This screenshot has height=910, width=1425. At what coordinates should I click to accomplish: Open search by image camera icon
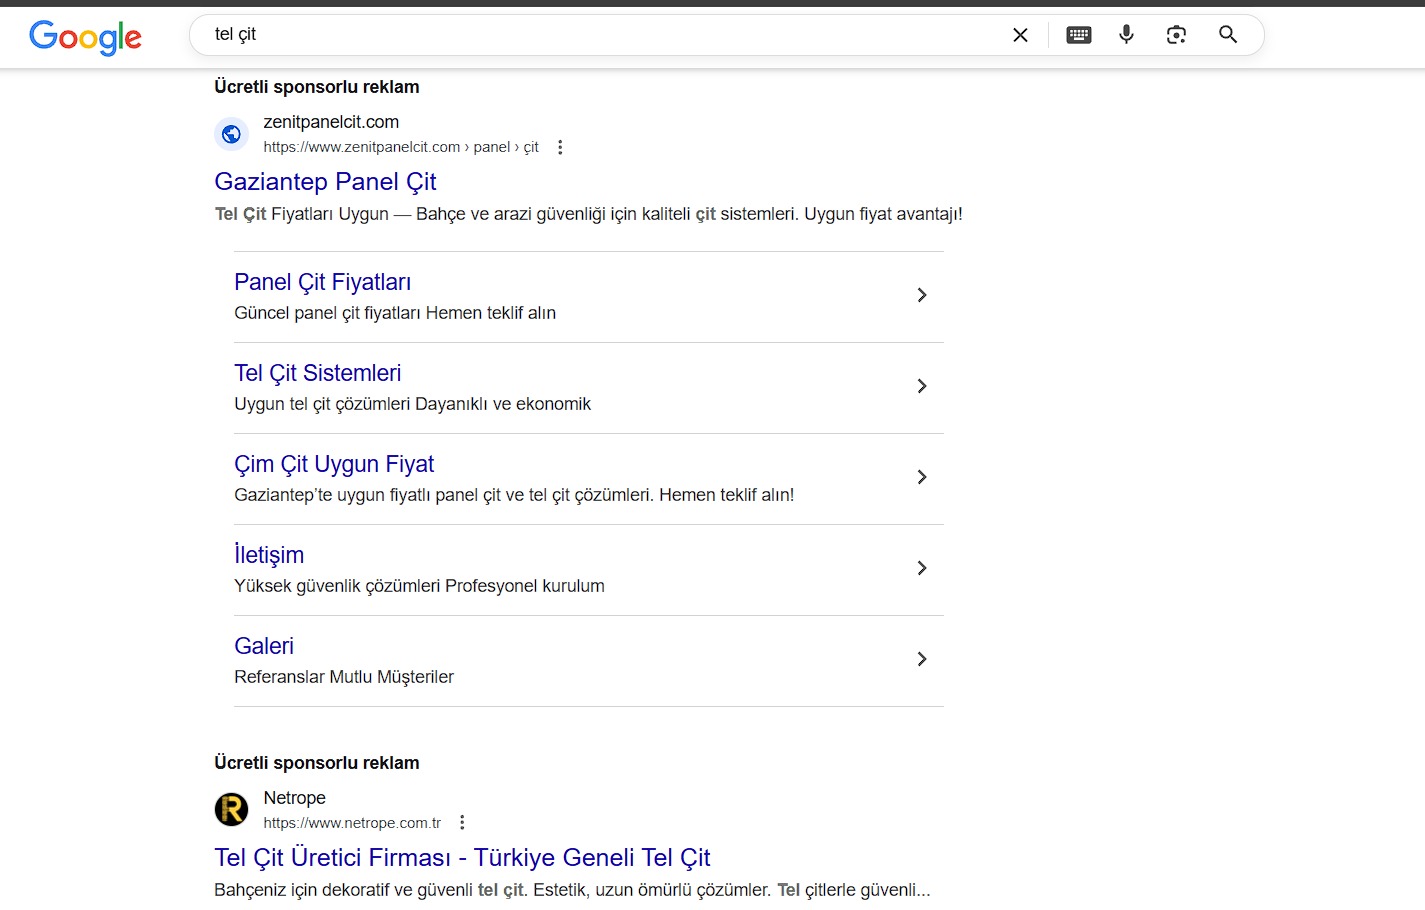click(1176, 35)
